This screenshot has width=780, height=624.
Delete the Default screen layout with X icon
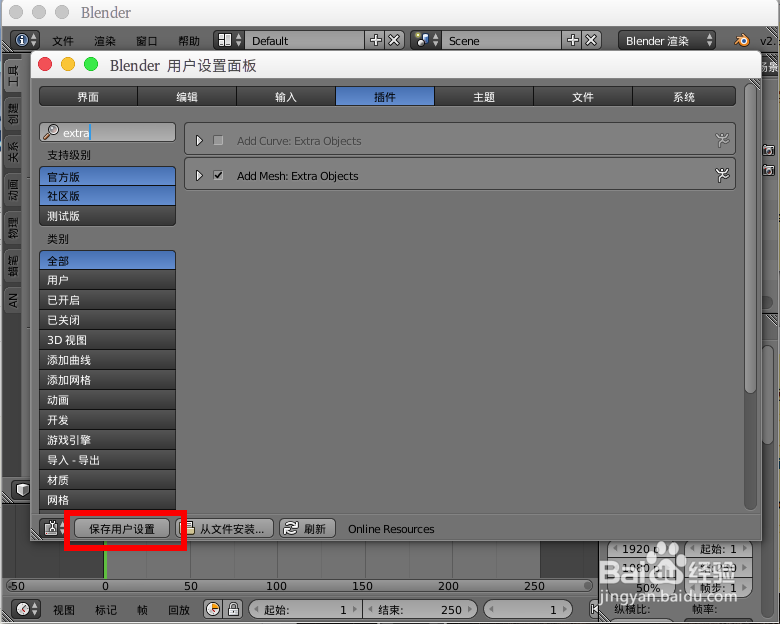(394, 40)
